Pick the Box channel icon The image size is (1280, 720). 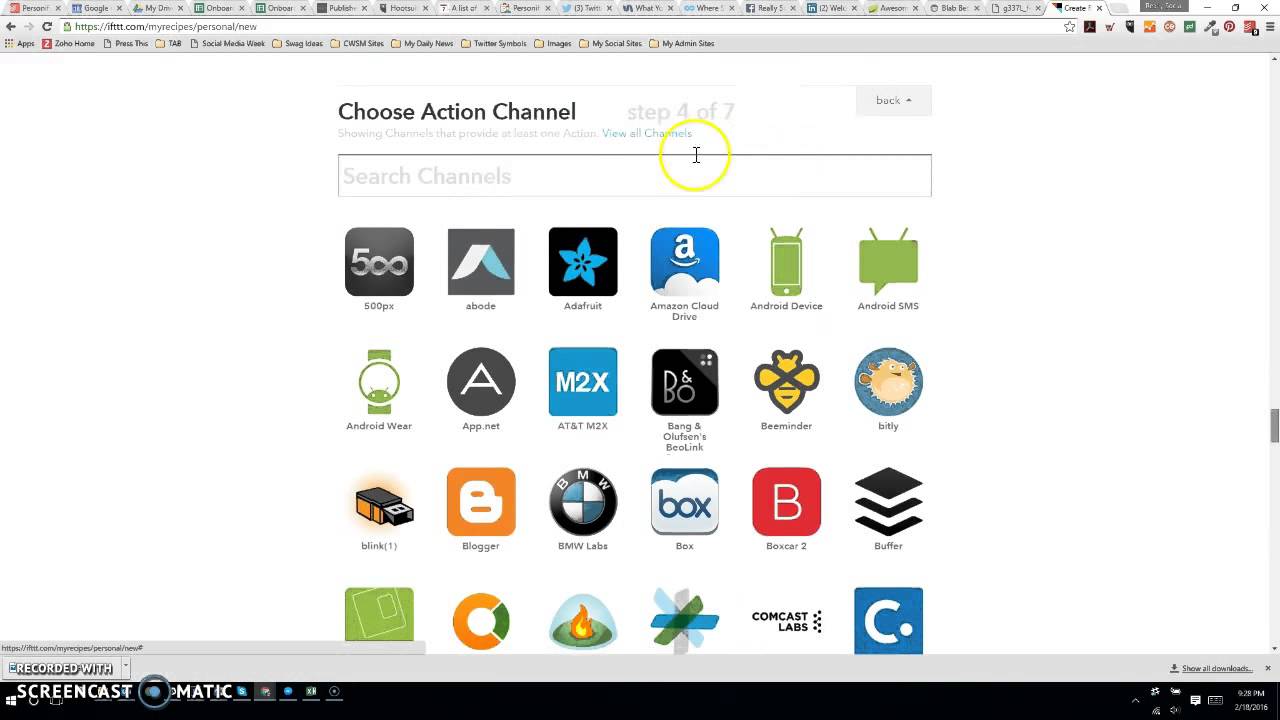pos(685,502)
